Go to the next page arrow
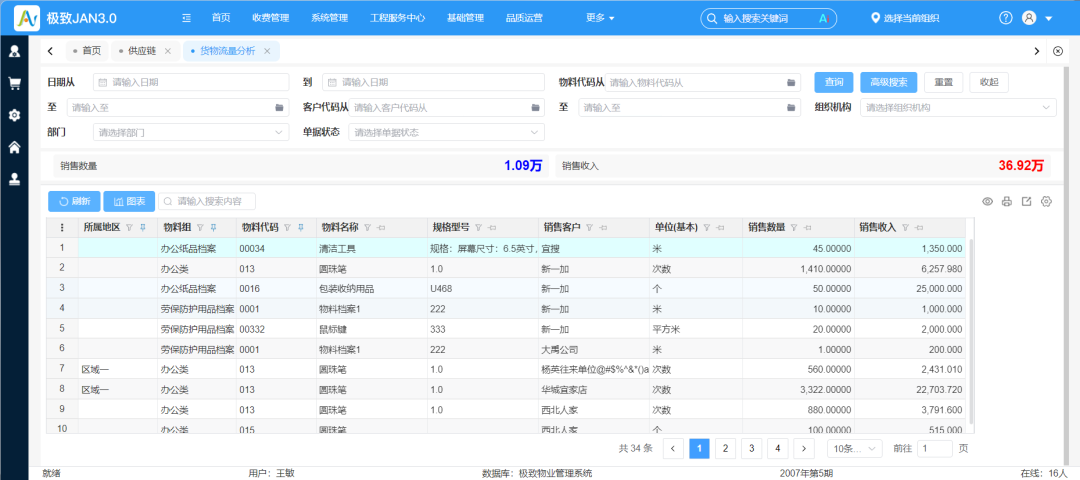1080x480 pixels. click(x=804, y=448)
